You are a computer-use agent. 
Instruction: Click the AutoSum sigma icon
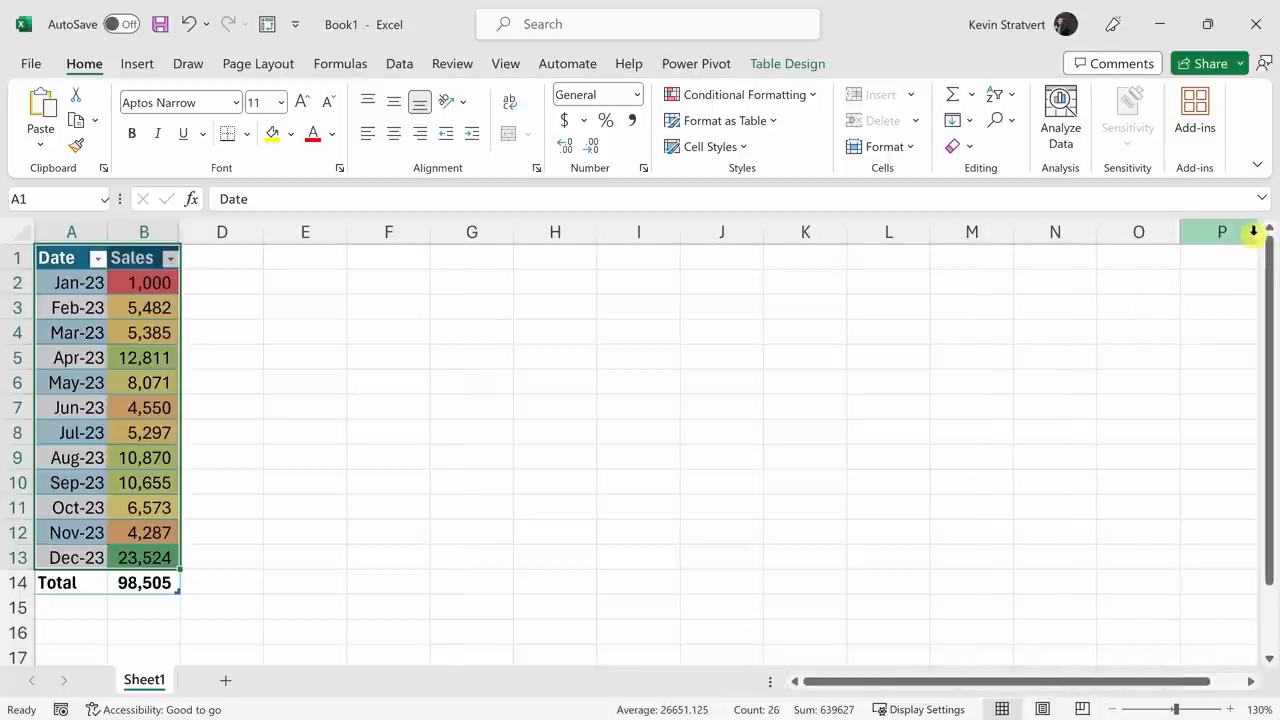(953, 94)
